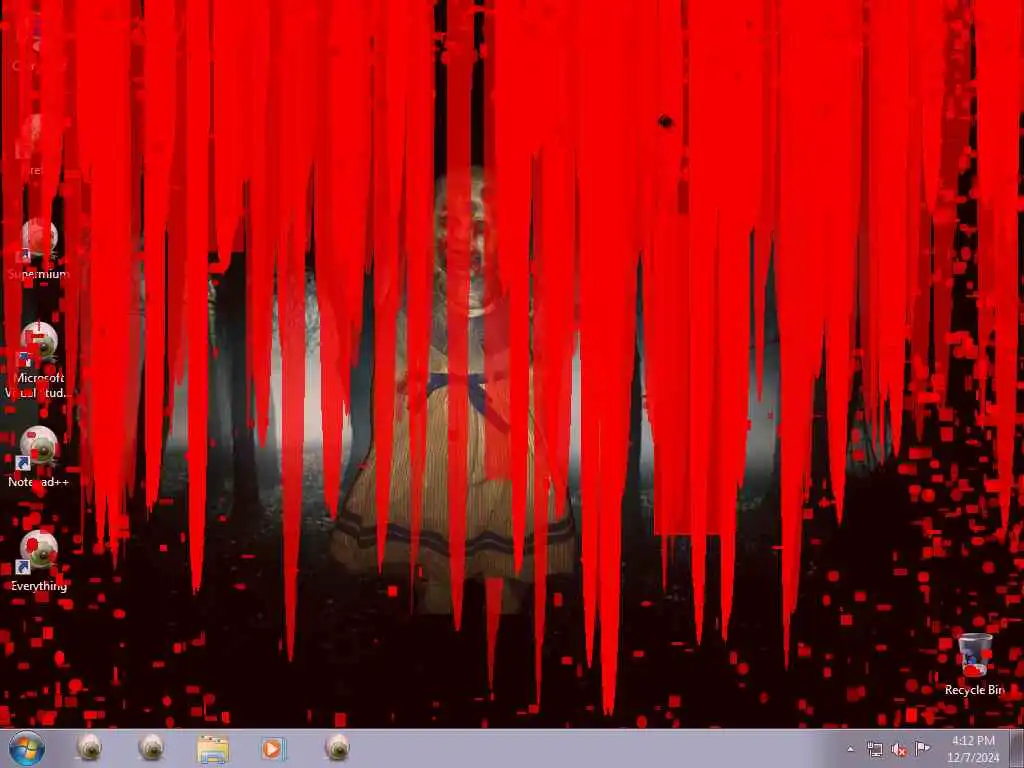The image size is (1024, 768).
Task: Launch Windows Media Player from taskbar
Action: pyautogui.click(x=274, y=748)
